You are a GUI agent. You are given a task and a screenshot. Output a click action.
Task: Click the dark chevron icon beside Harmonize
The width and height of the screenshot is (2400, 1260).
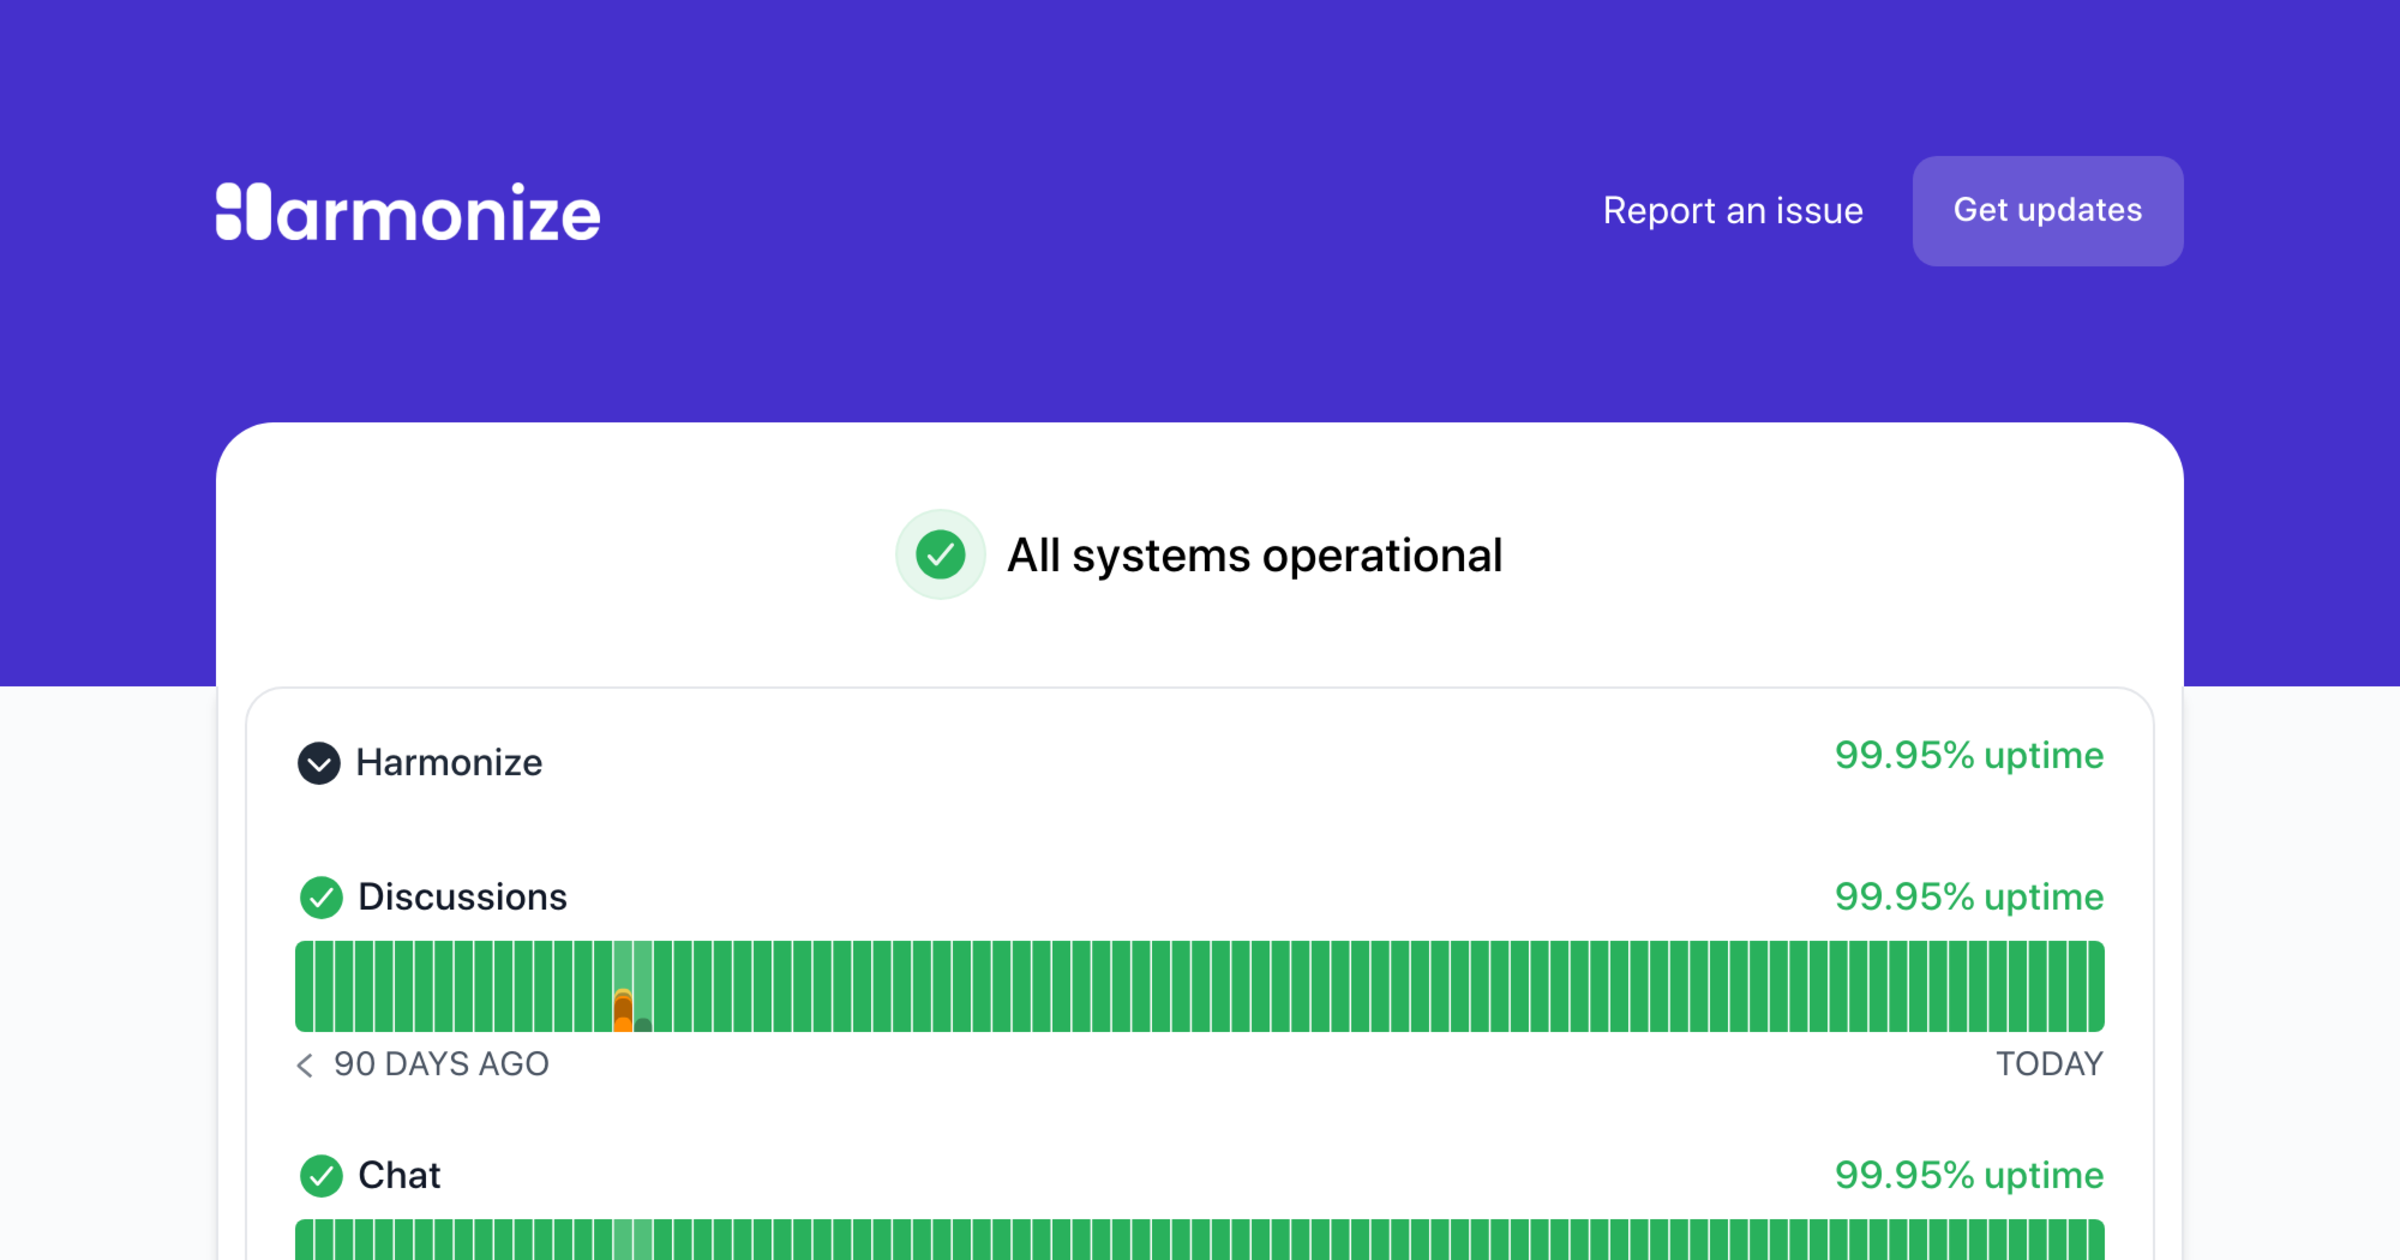319,763
